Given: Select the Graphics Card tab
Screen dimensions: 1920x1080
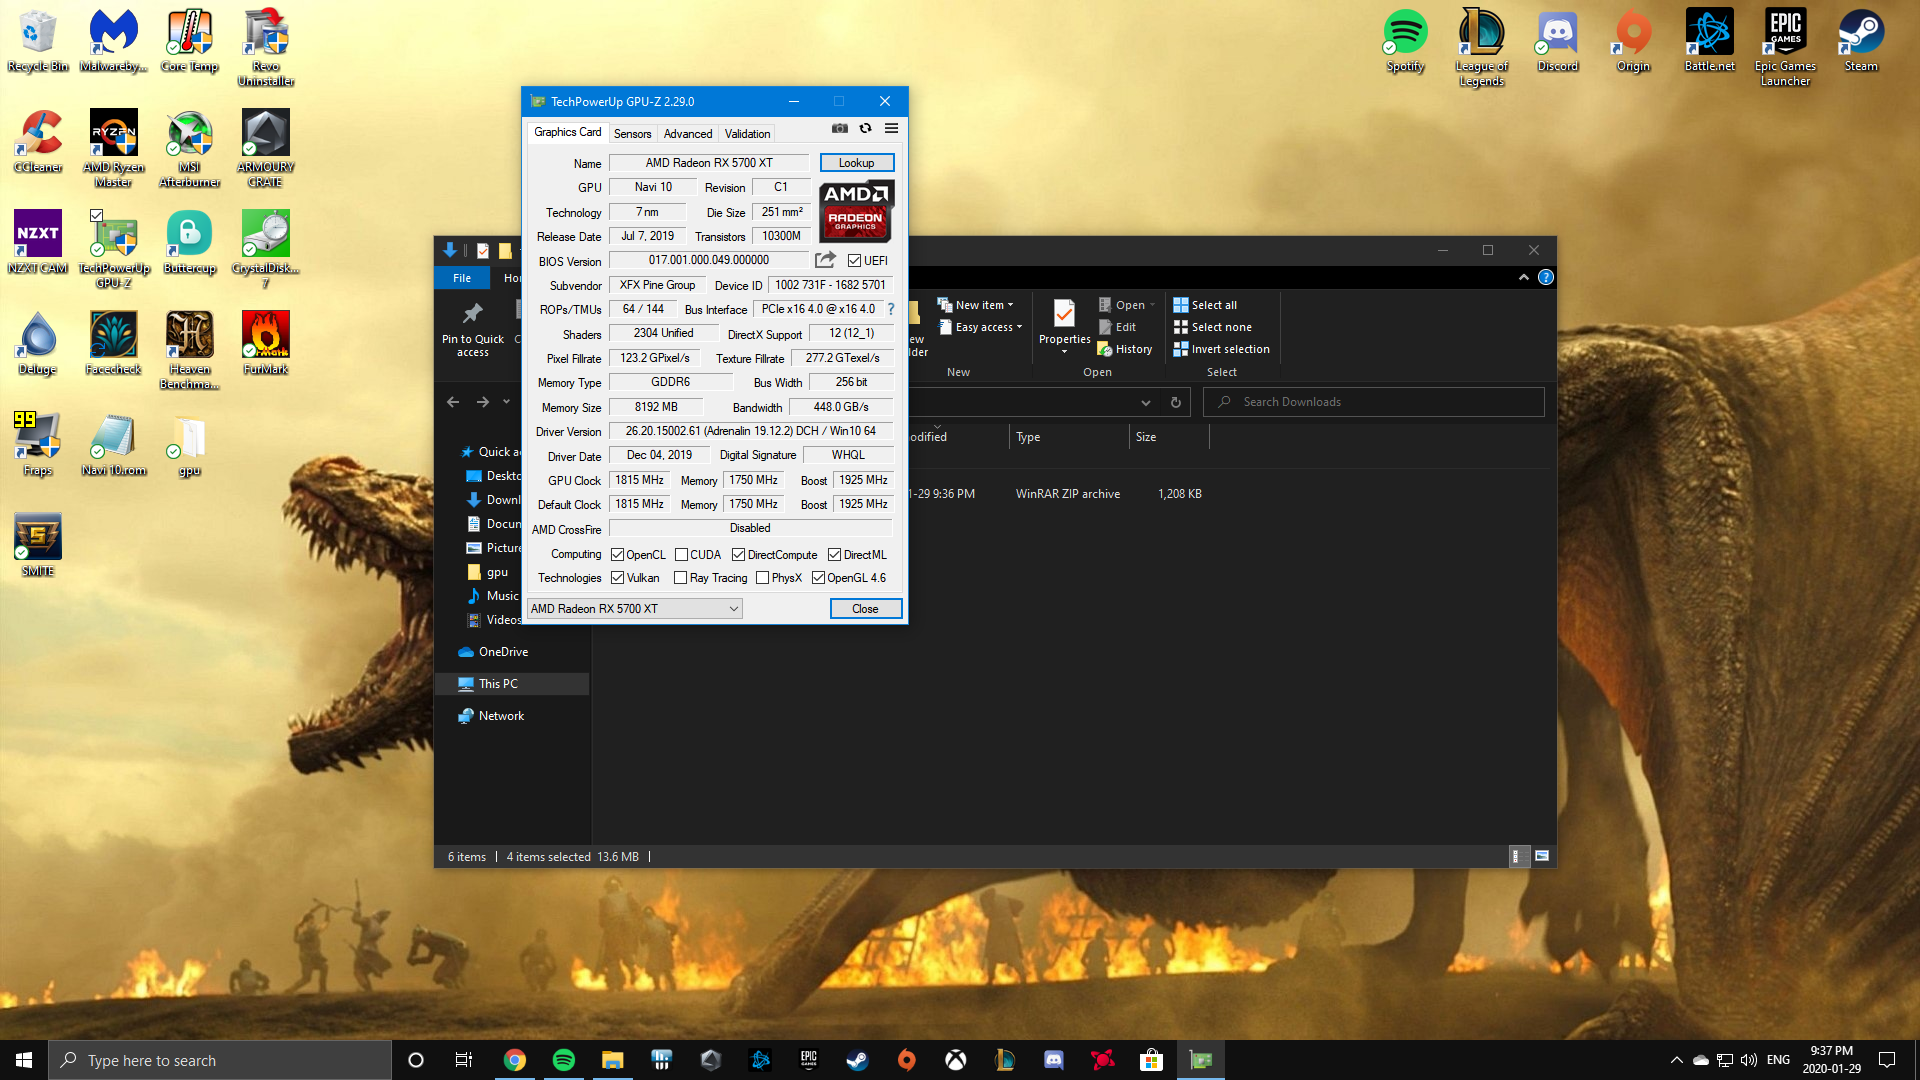Looking at the screenshot, I should click(x=567, y=132).
